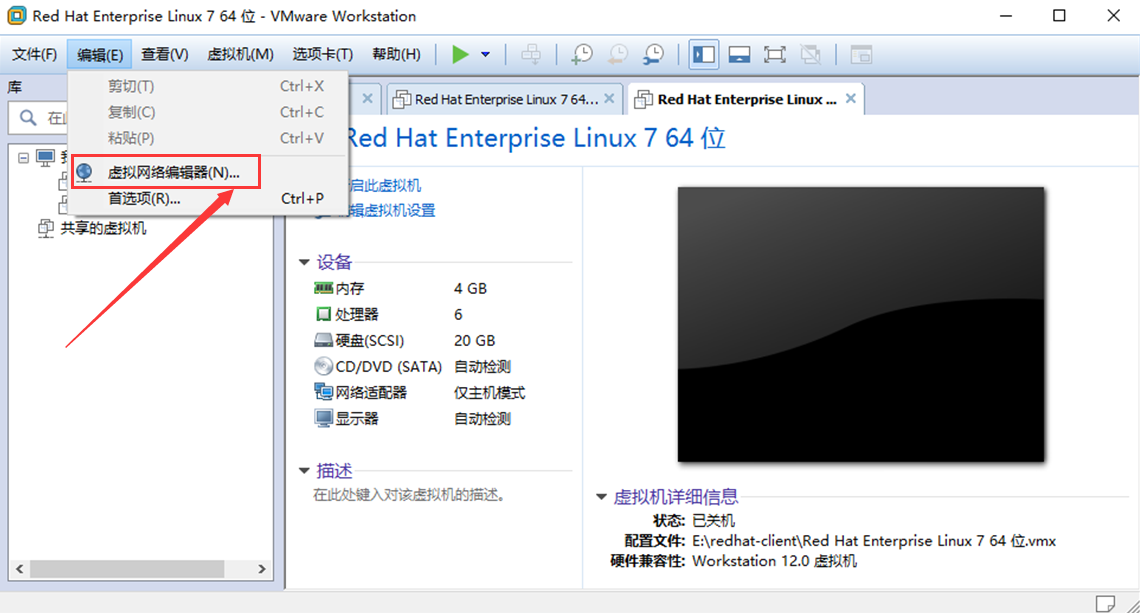1140x613 pixels.
Task: Revert to snapshot using the clock-arrow icon
Action: click(618, 55)
